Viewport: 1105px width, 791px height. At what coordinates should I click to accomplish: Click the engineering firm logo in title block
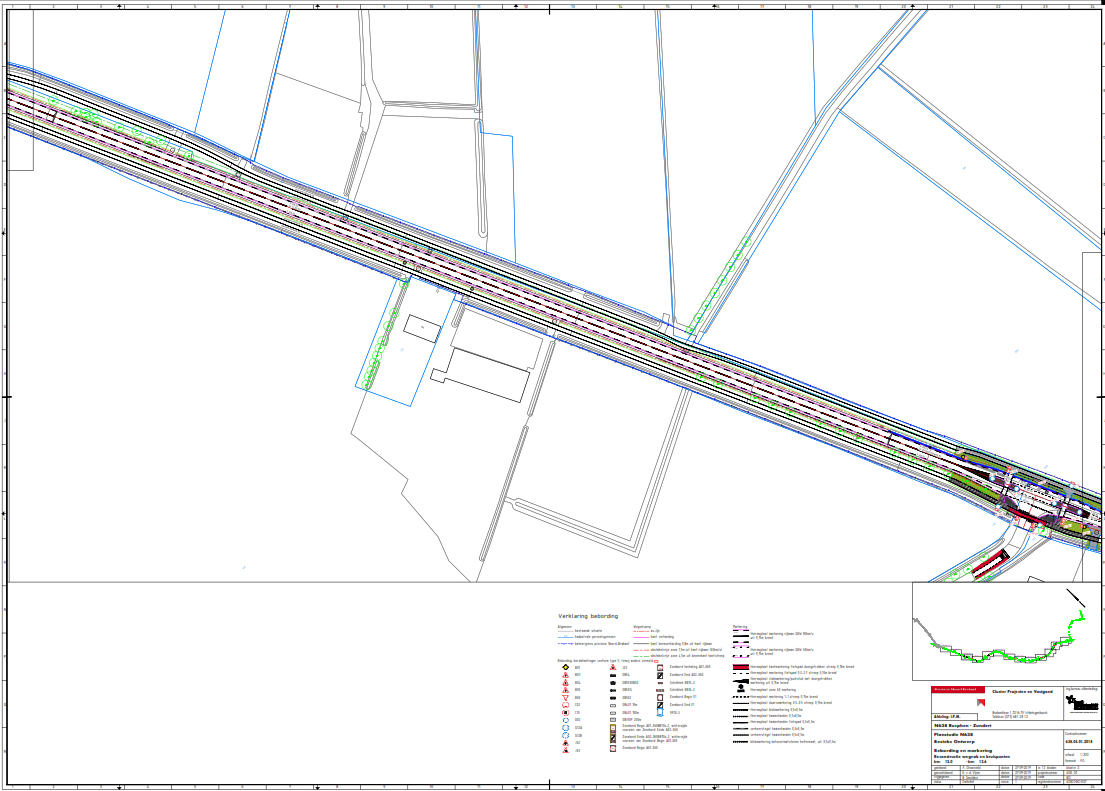(1082, 704)
